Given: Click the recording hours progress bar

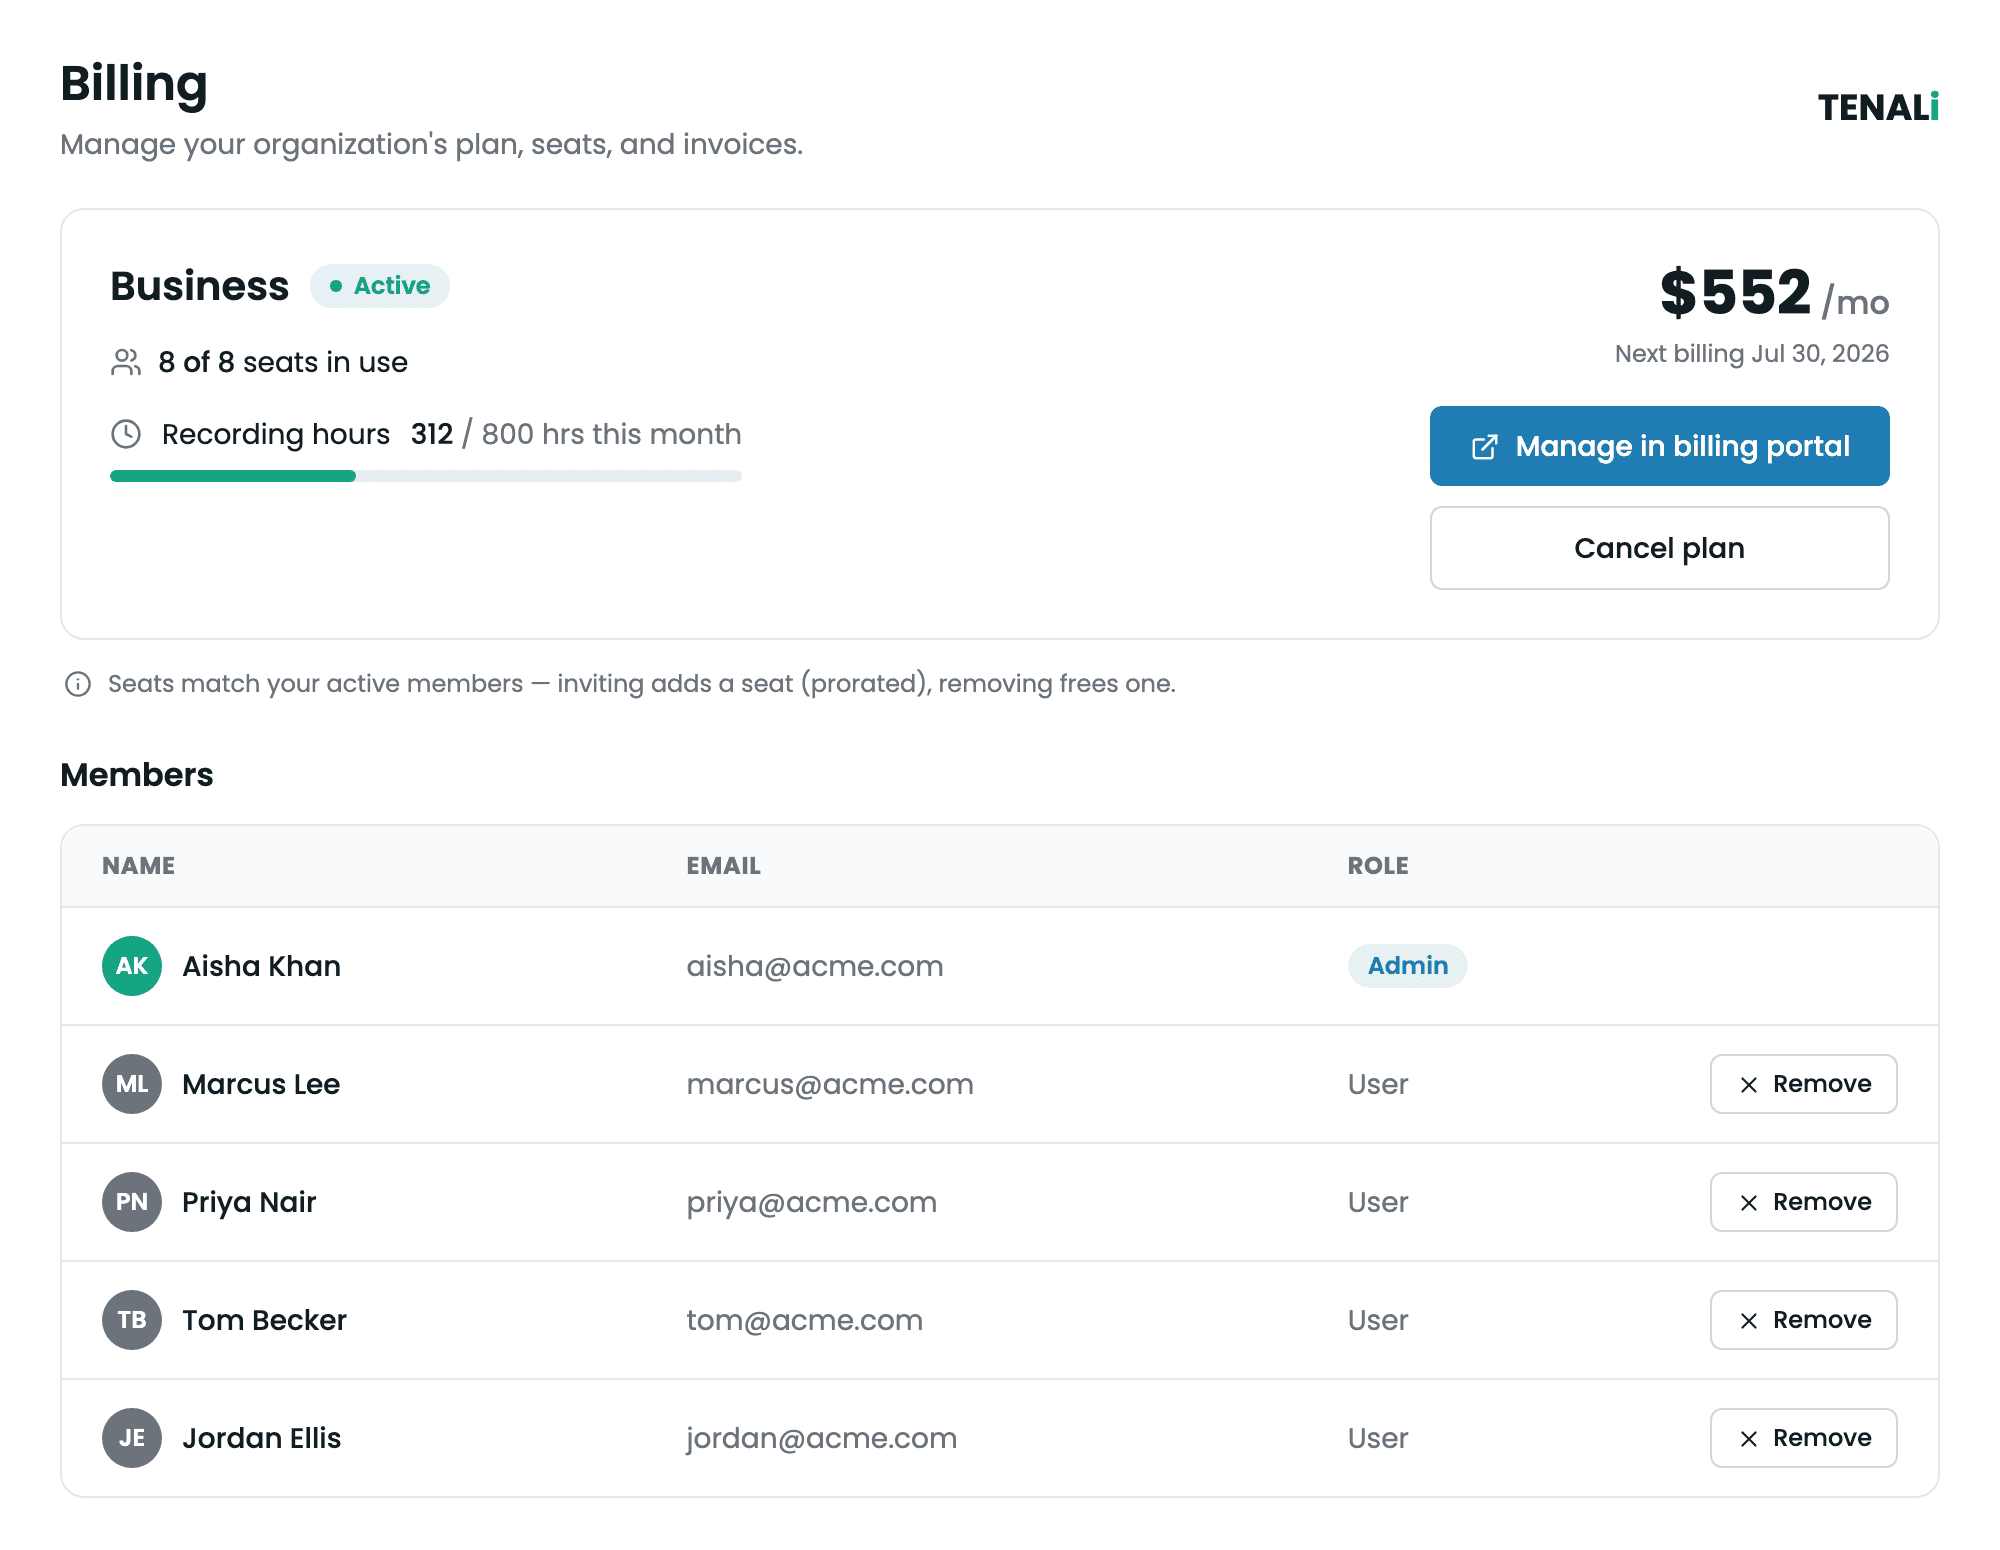Looking at the screenshot, I should [426, 476].
